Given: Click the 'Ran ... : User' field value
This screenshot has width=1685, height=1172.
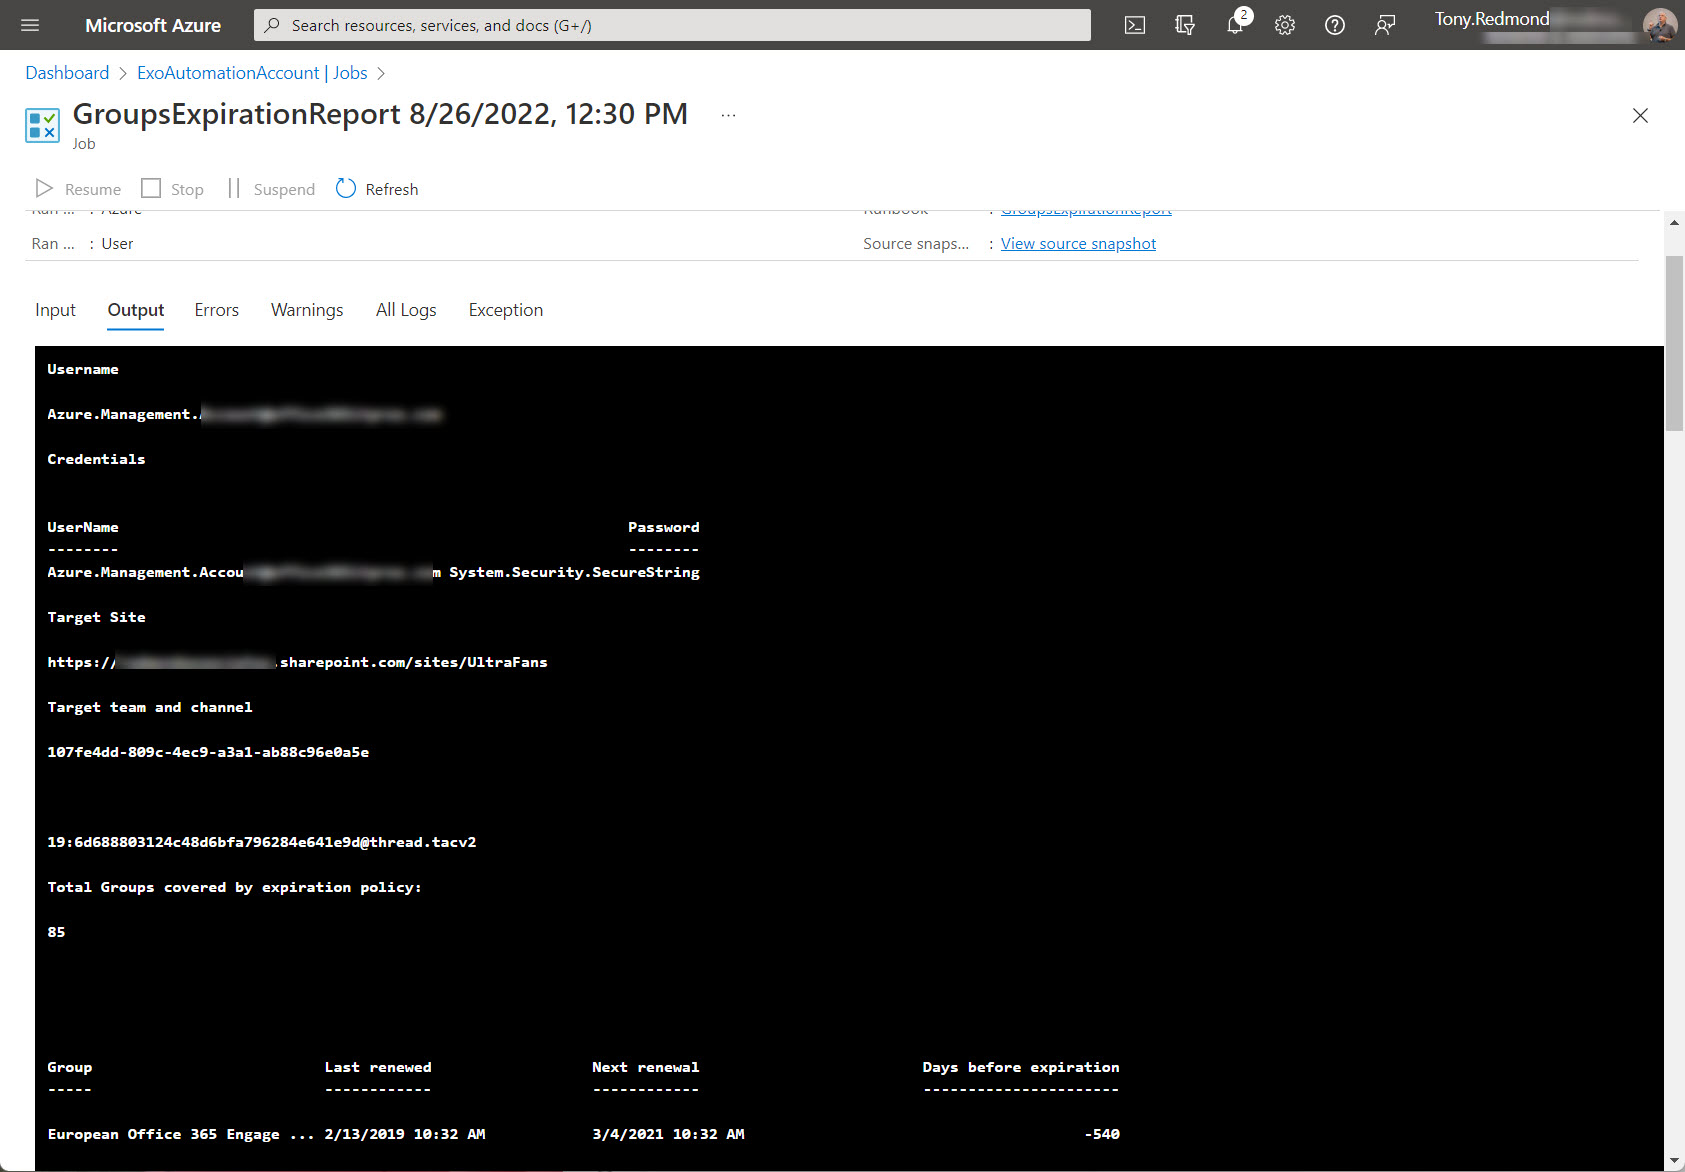Looking at the screenshot, I should (117, 244).
